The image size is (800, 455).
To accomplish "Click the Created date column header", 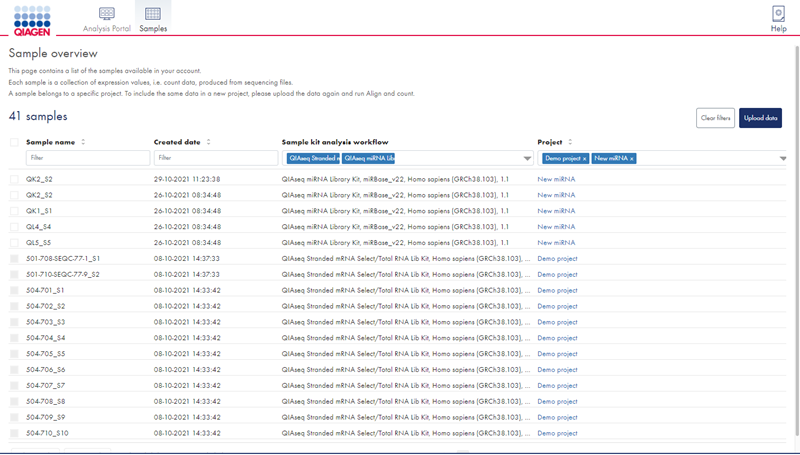I will click(x=177, y=142).
